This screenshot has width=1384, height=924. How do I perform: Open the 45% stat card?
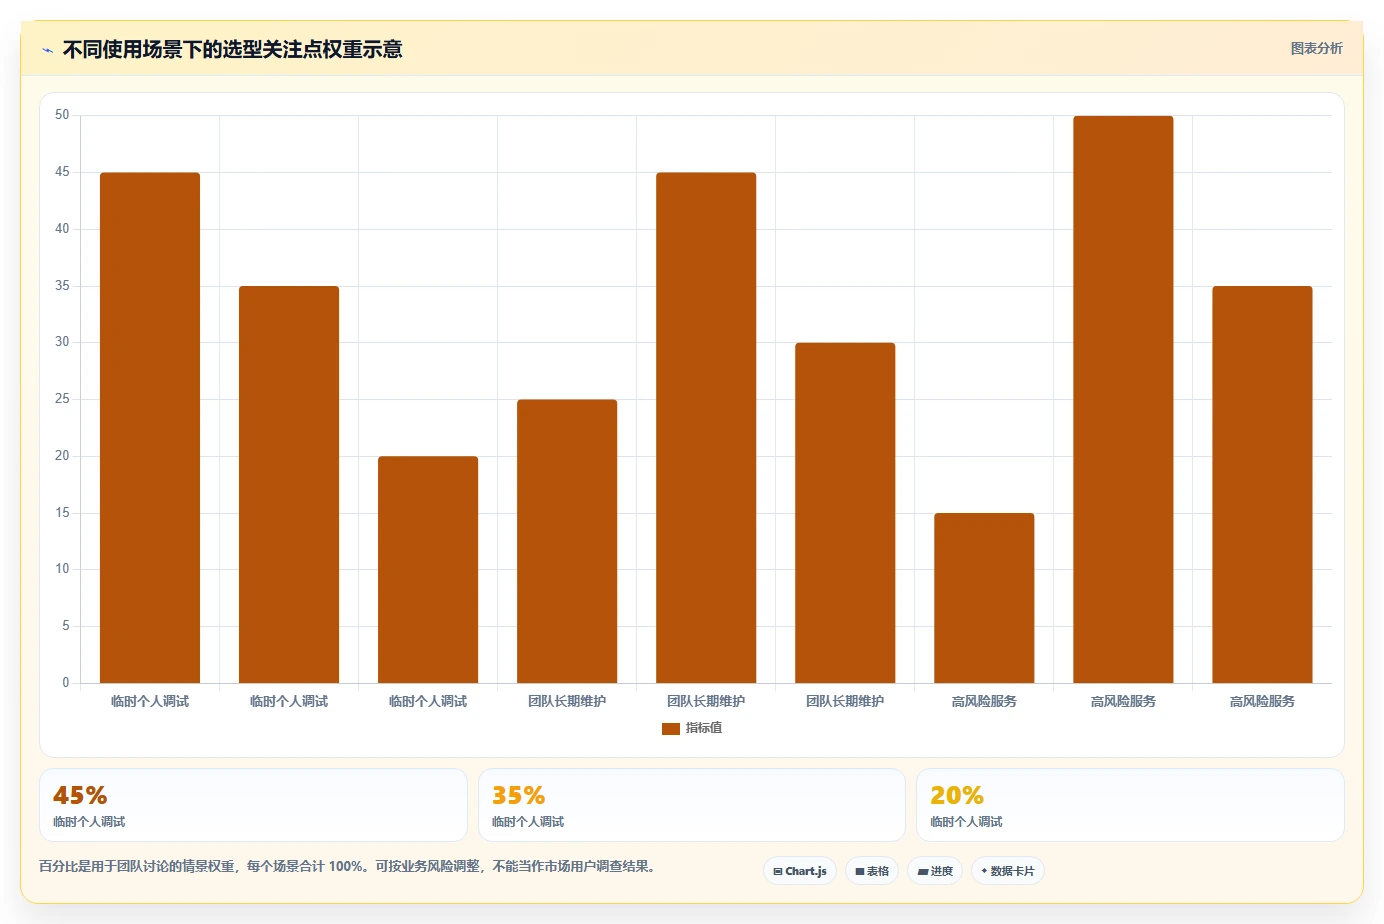pos(253,805)
